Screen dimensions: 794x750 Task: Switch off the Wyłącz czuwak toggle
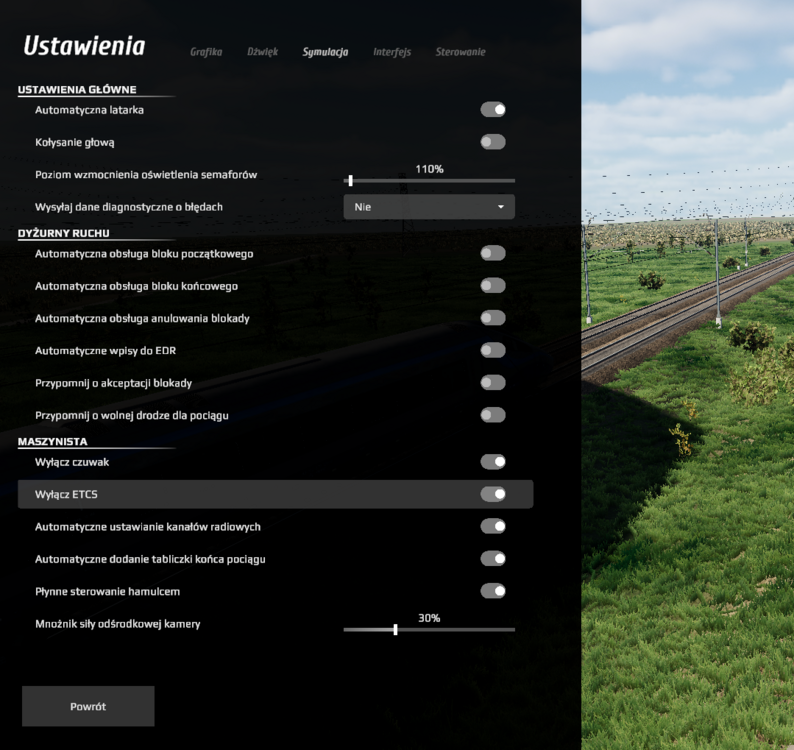[x=493, y=462]
